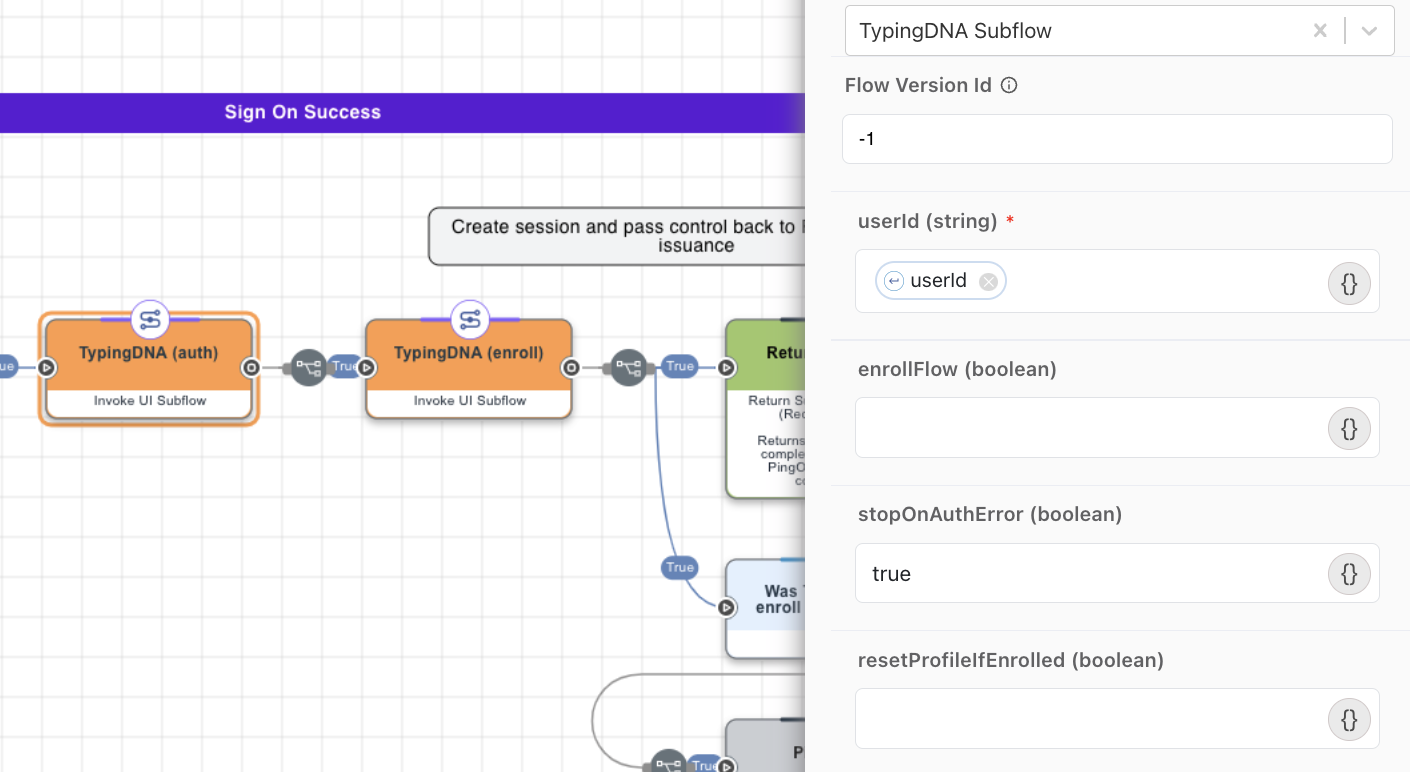
Task: Select the Sign On Success banner
Action: click(402, 112)
